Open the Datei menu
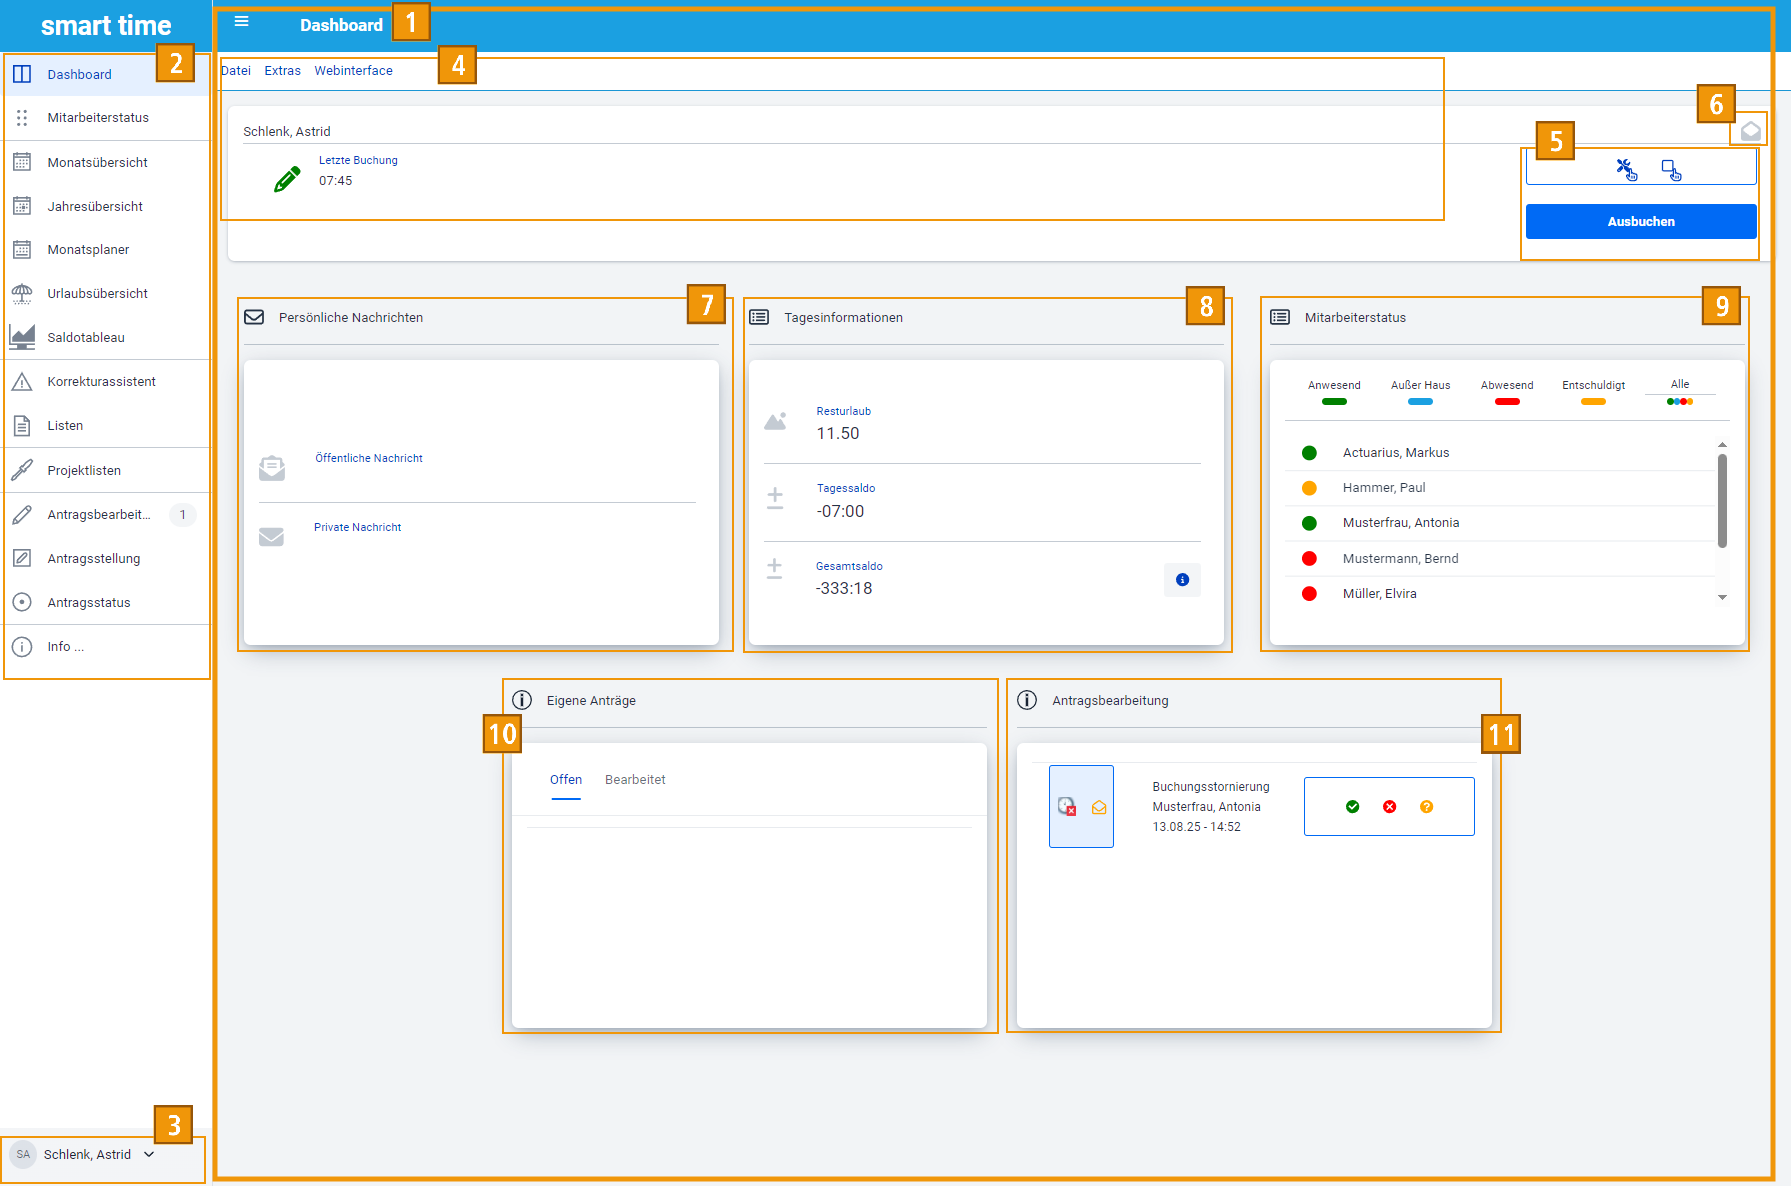This screenshot has width=1791, height=1186. [236, 71]
